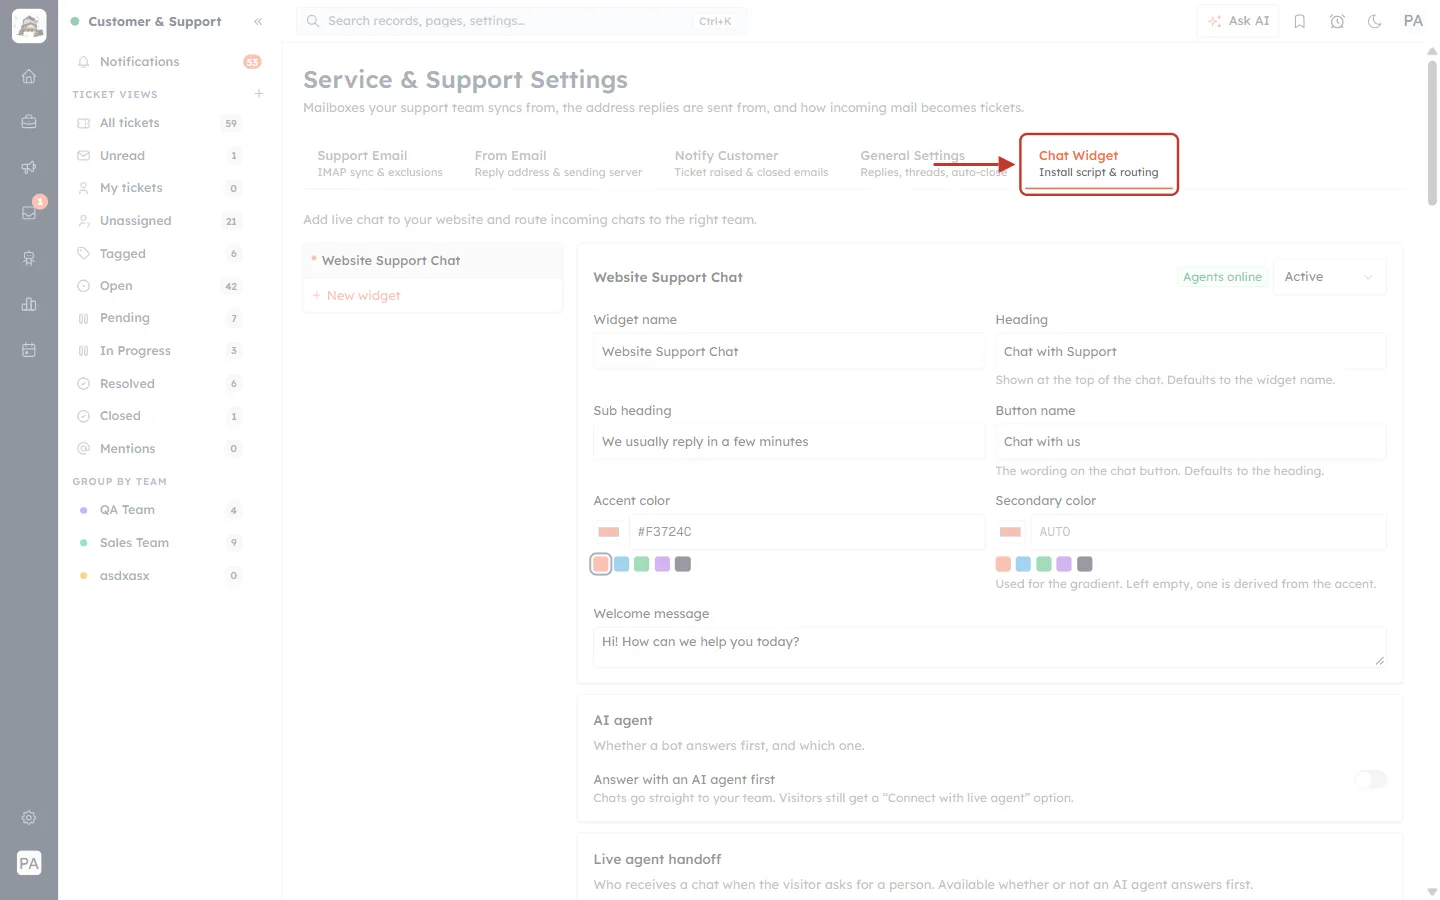Open the All tickets view
Viewport: 1440px width, 900px height.
158,123
